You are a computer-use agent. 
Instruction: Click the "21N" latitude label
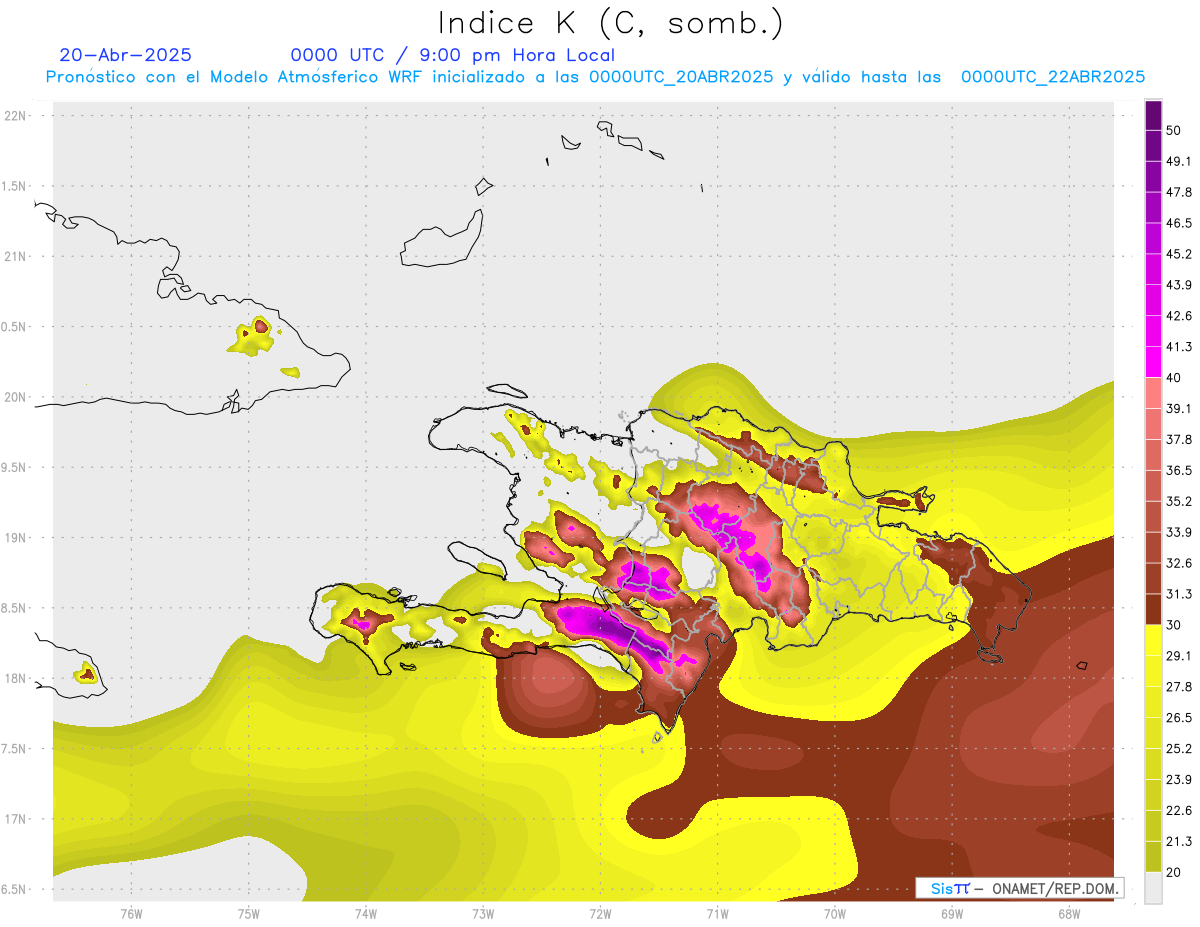click(x=16, y=257)
